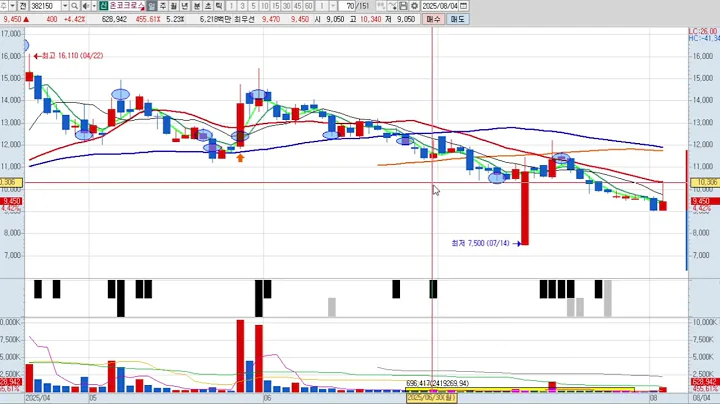Select the 일 daily period toggle

tap(152, 6)
